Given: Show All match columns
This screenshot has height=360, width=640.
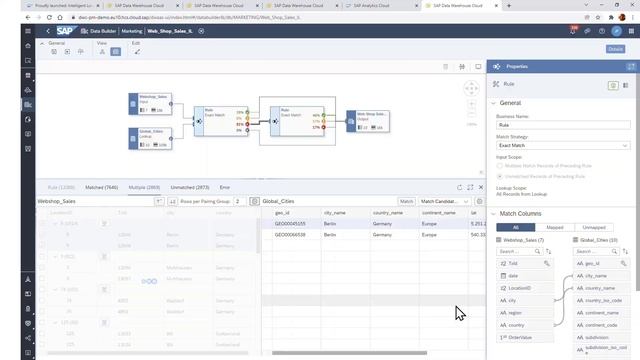Looking at the screenshot, I should click(516, 227).
